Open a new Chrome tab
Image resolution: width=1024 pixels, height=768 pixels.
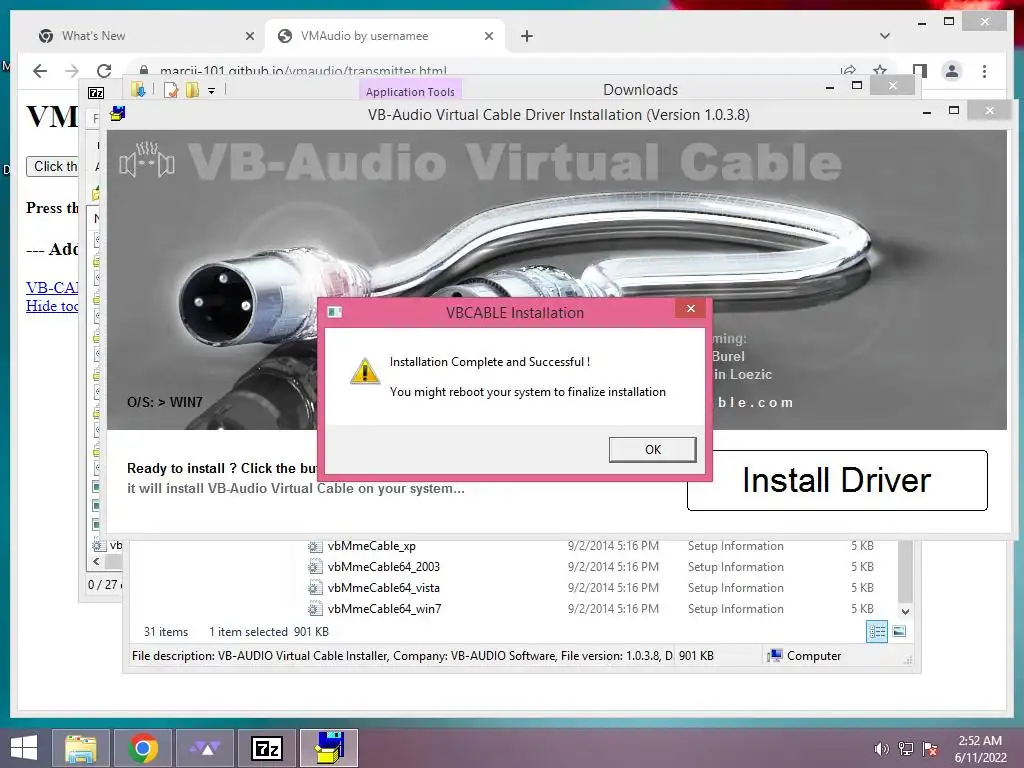527,36
